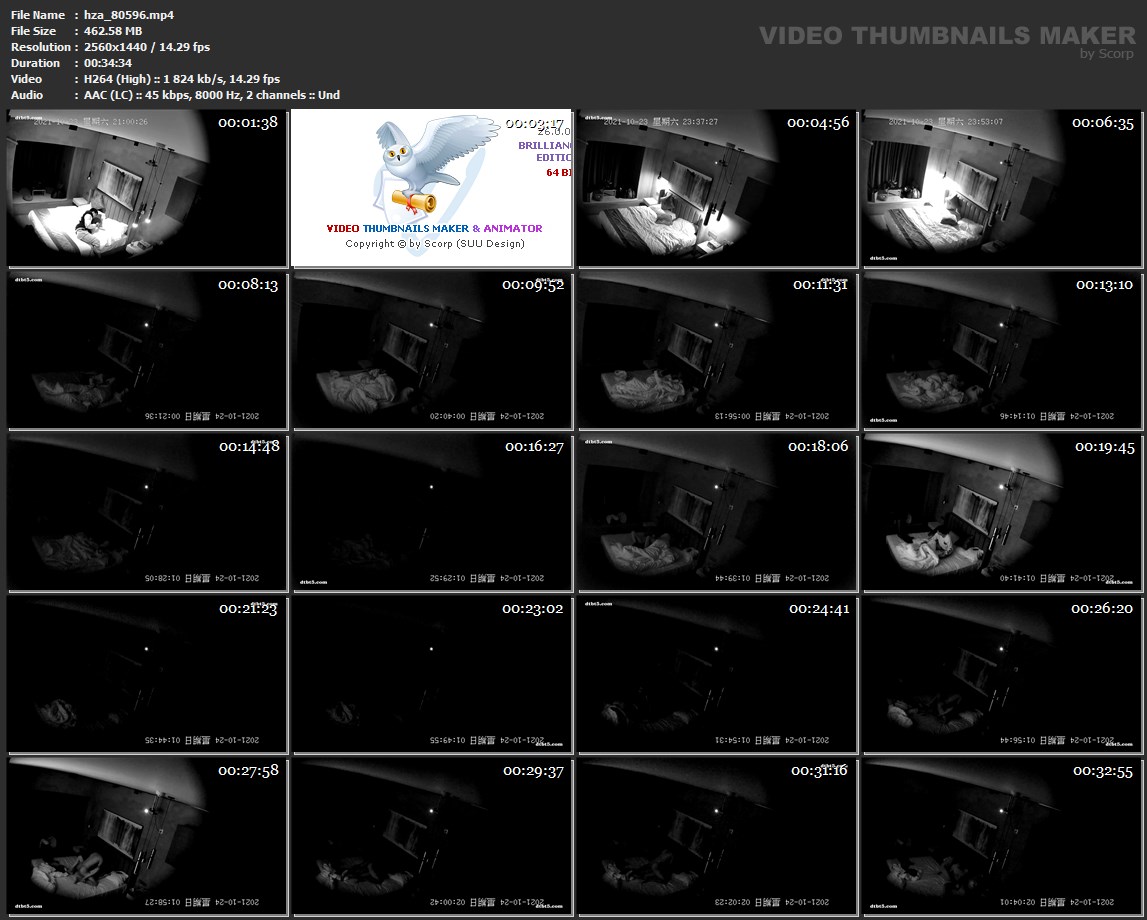Image resolution: width=1147 pixels, height=920 pixels.
Task: Click the frame marked 00:13:10
Action: click(1002, 350)
